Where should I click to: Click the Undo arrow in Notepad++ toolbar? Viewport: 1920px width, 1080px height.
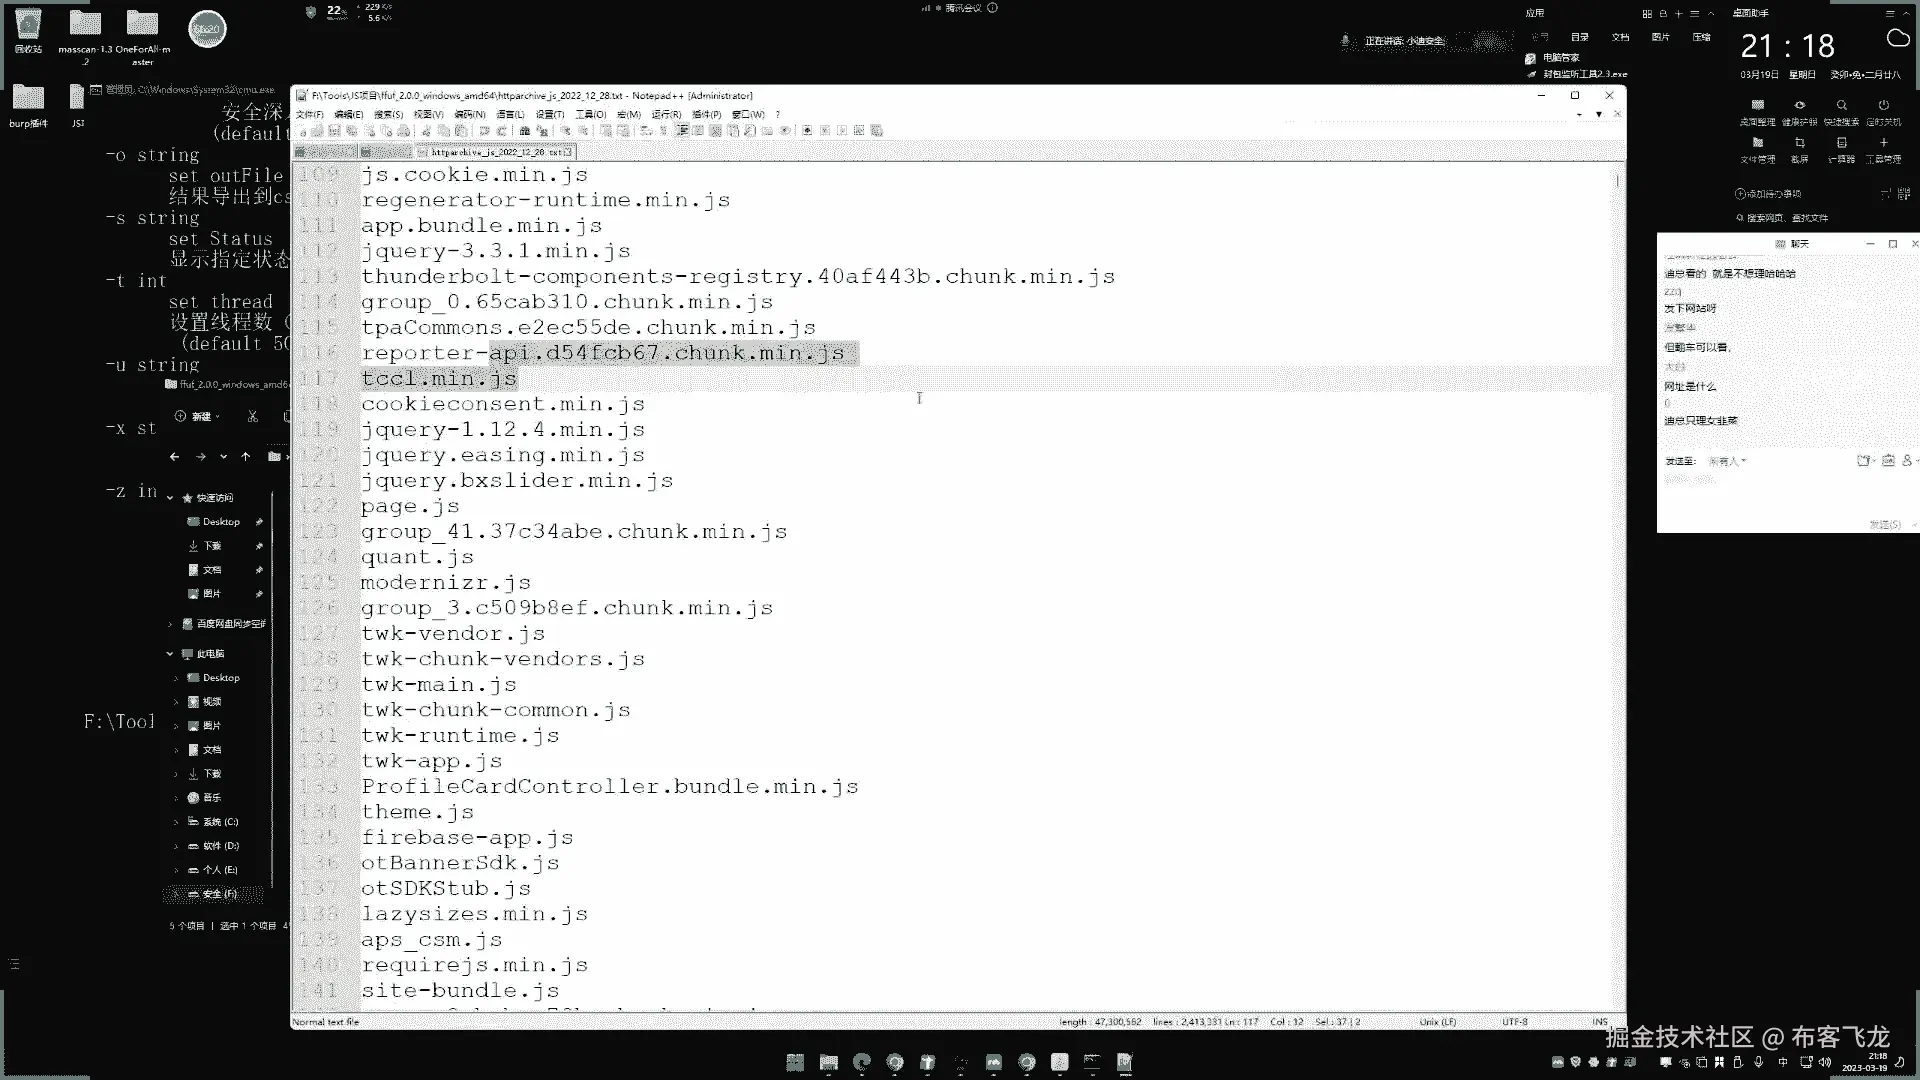tap(484, 131)
